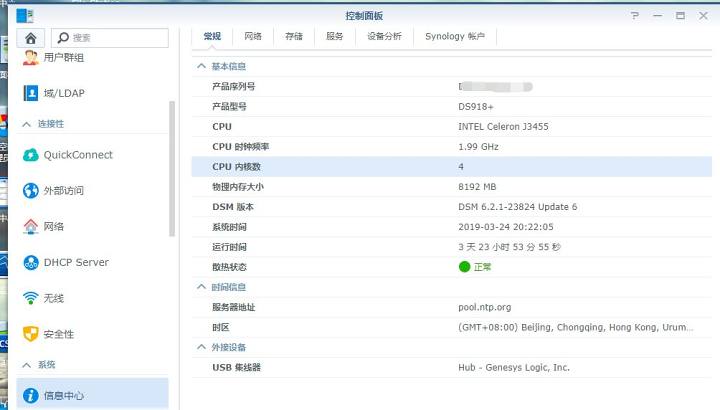Select the 外部访问 sidebar label

point(64,191)
